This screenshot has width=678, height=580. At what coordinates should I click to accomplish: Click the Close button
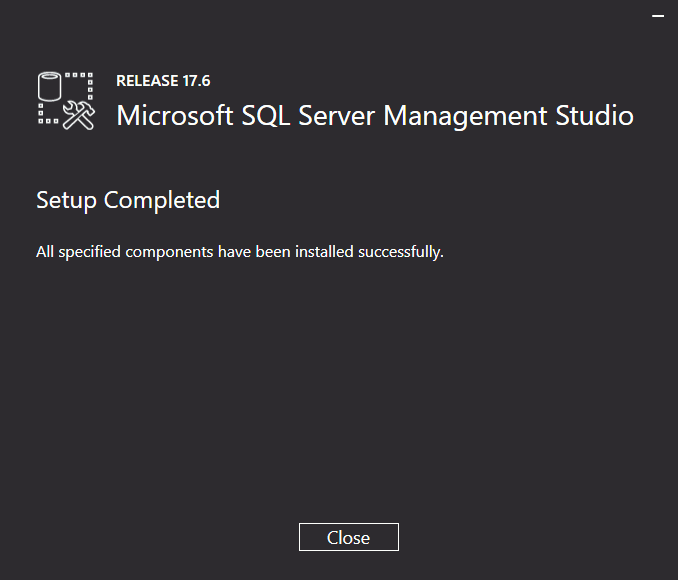pos(348,537)
